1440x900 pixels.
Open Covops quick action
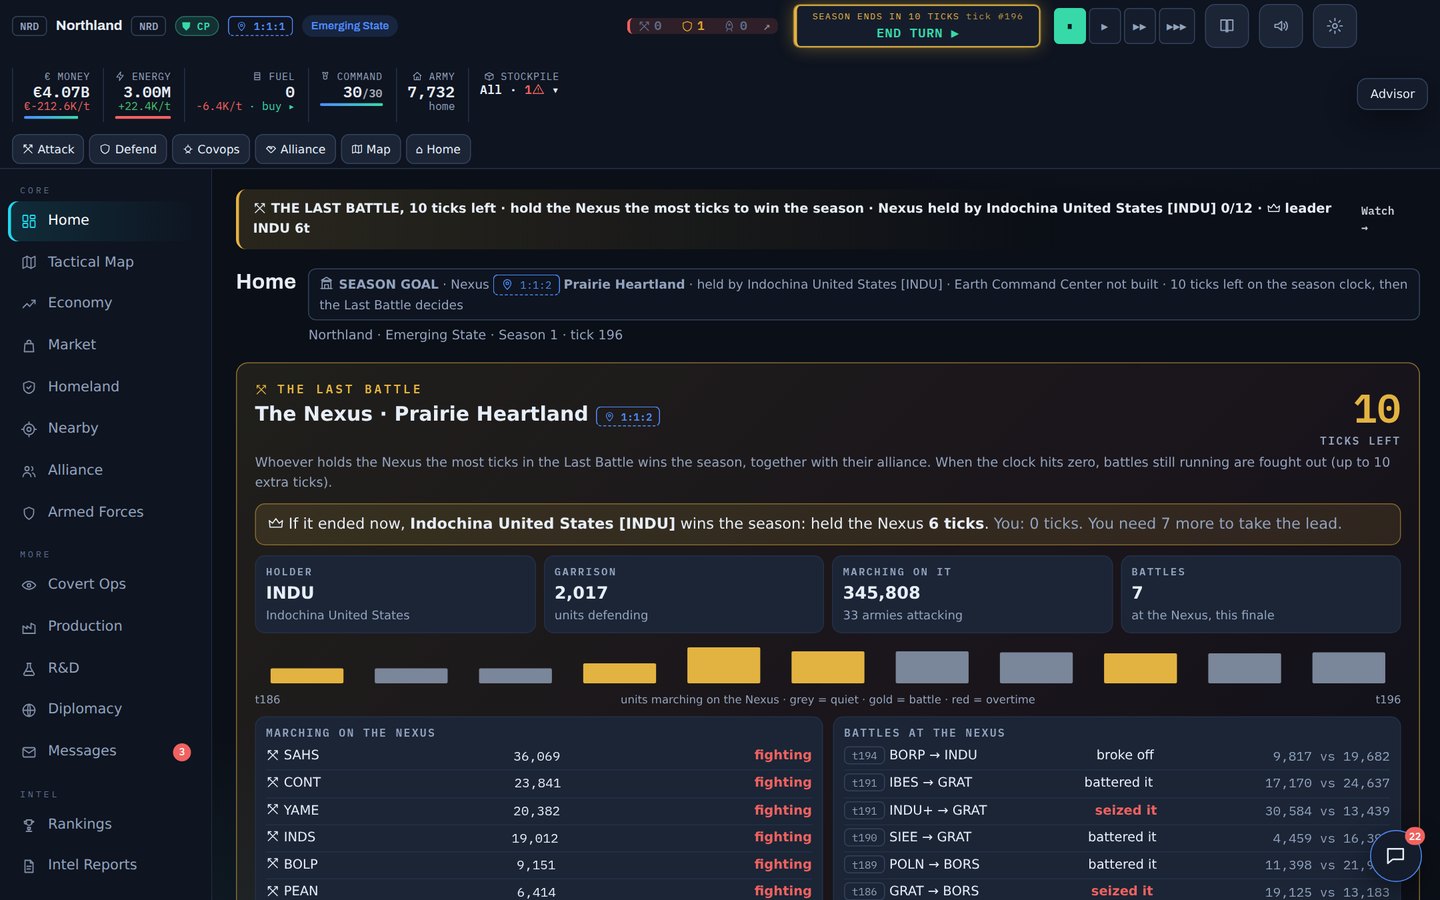tap(211, 149)
